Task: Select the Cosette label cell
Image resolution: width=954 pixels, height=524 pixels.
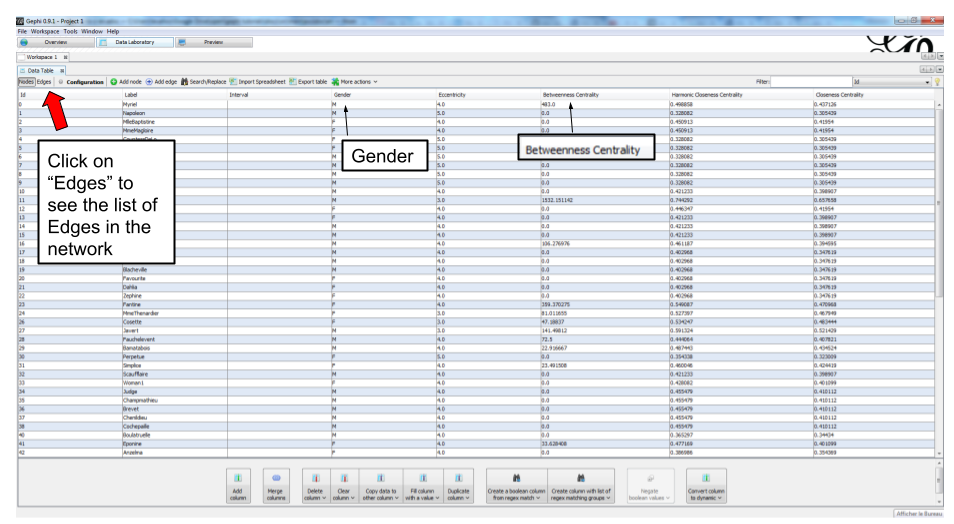Action: [x=175, y=322]
